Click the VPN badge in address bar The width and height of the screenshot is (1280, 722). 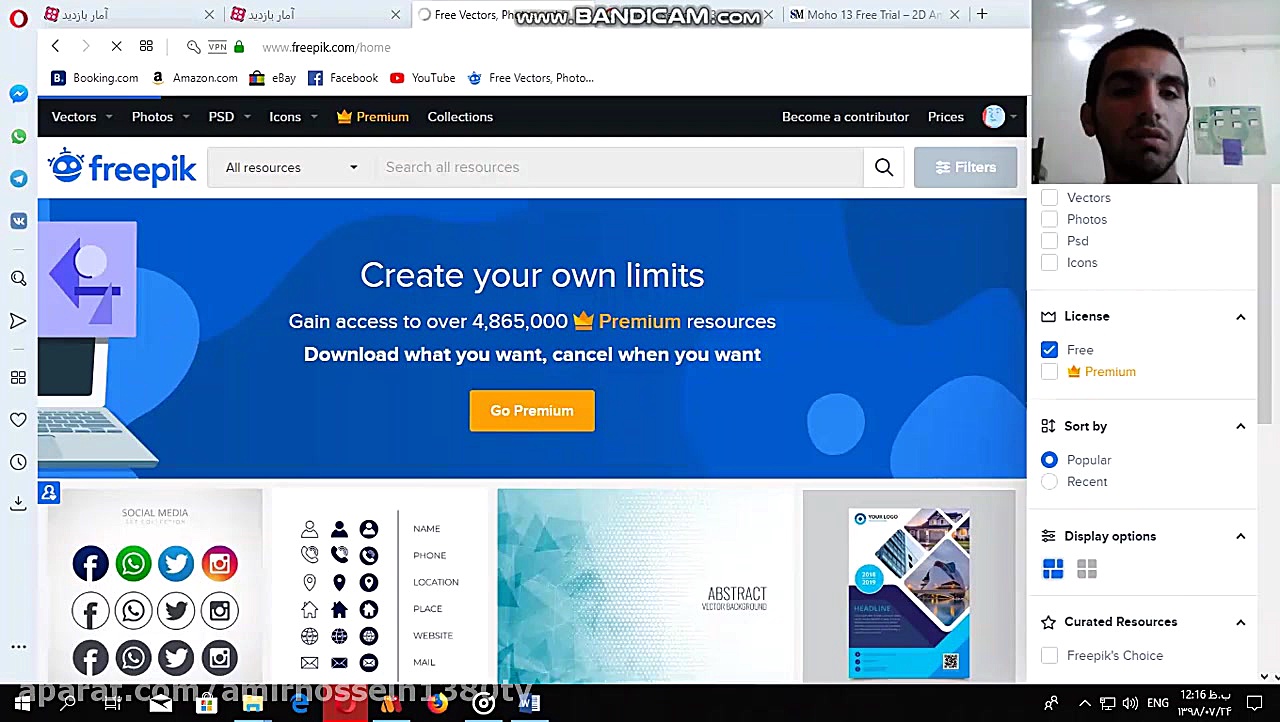point(217,47)
